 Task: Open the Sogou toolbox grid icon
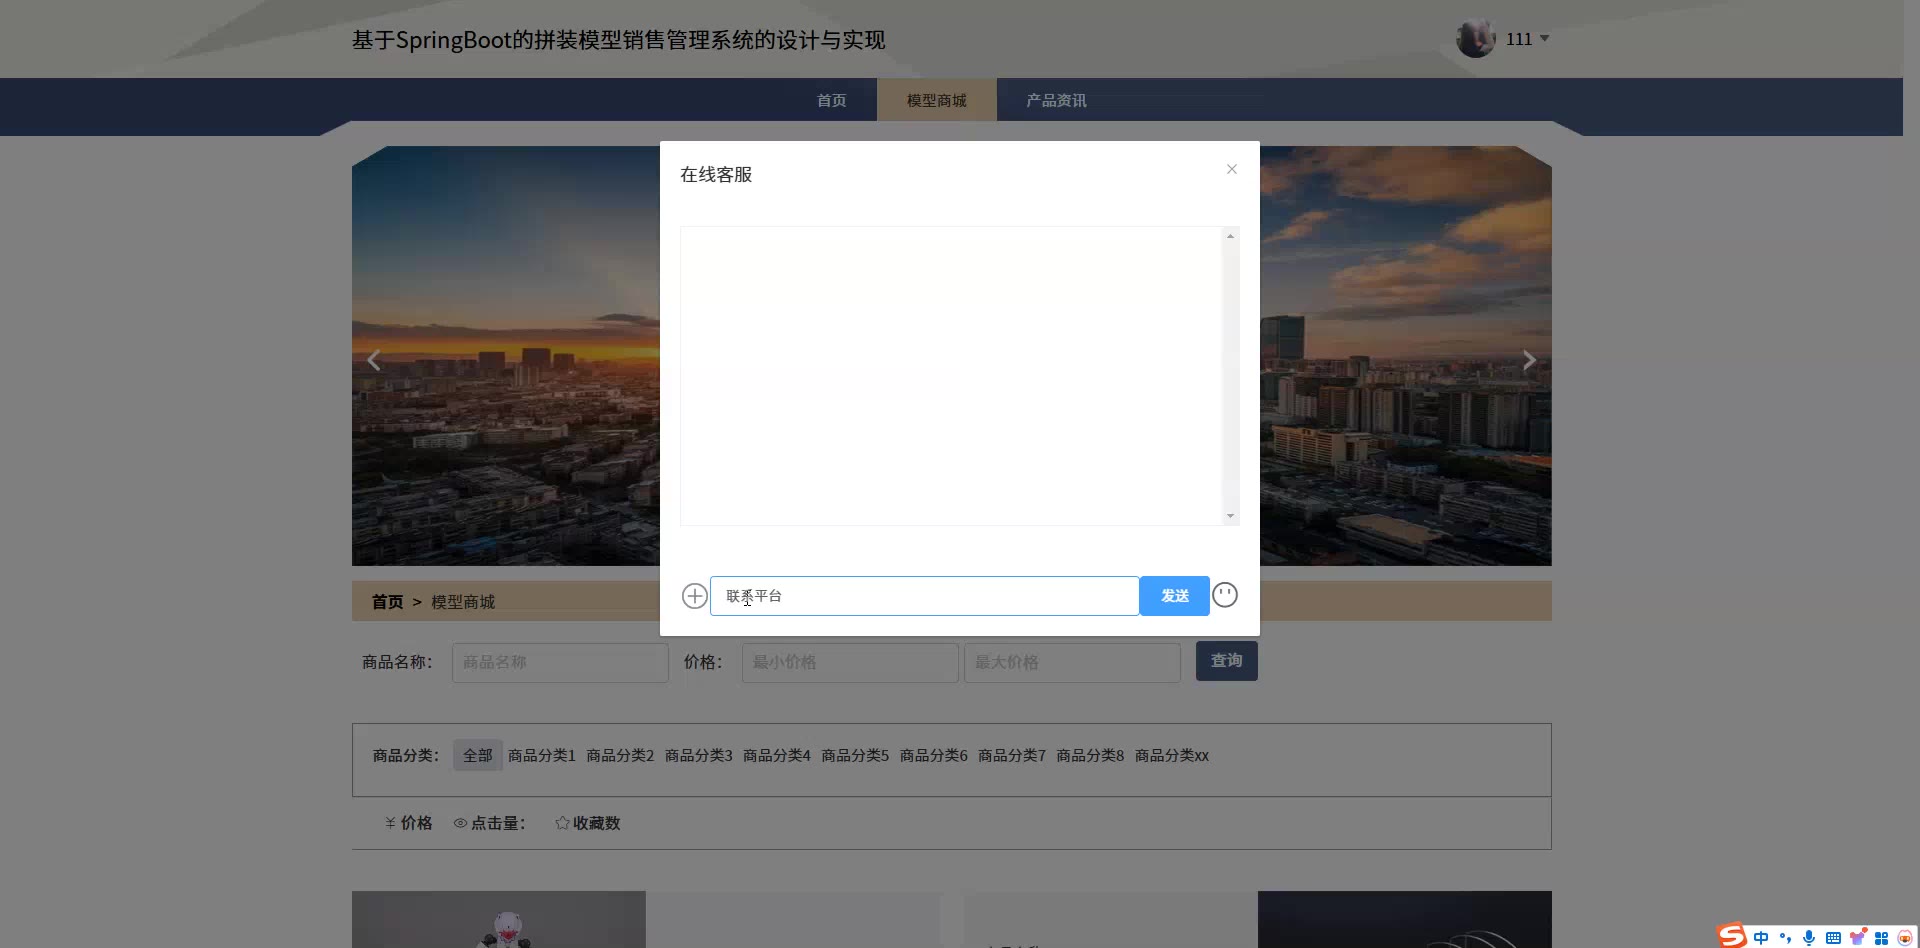tap(1881, 937)
